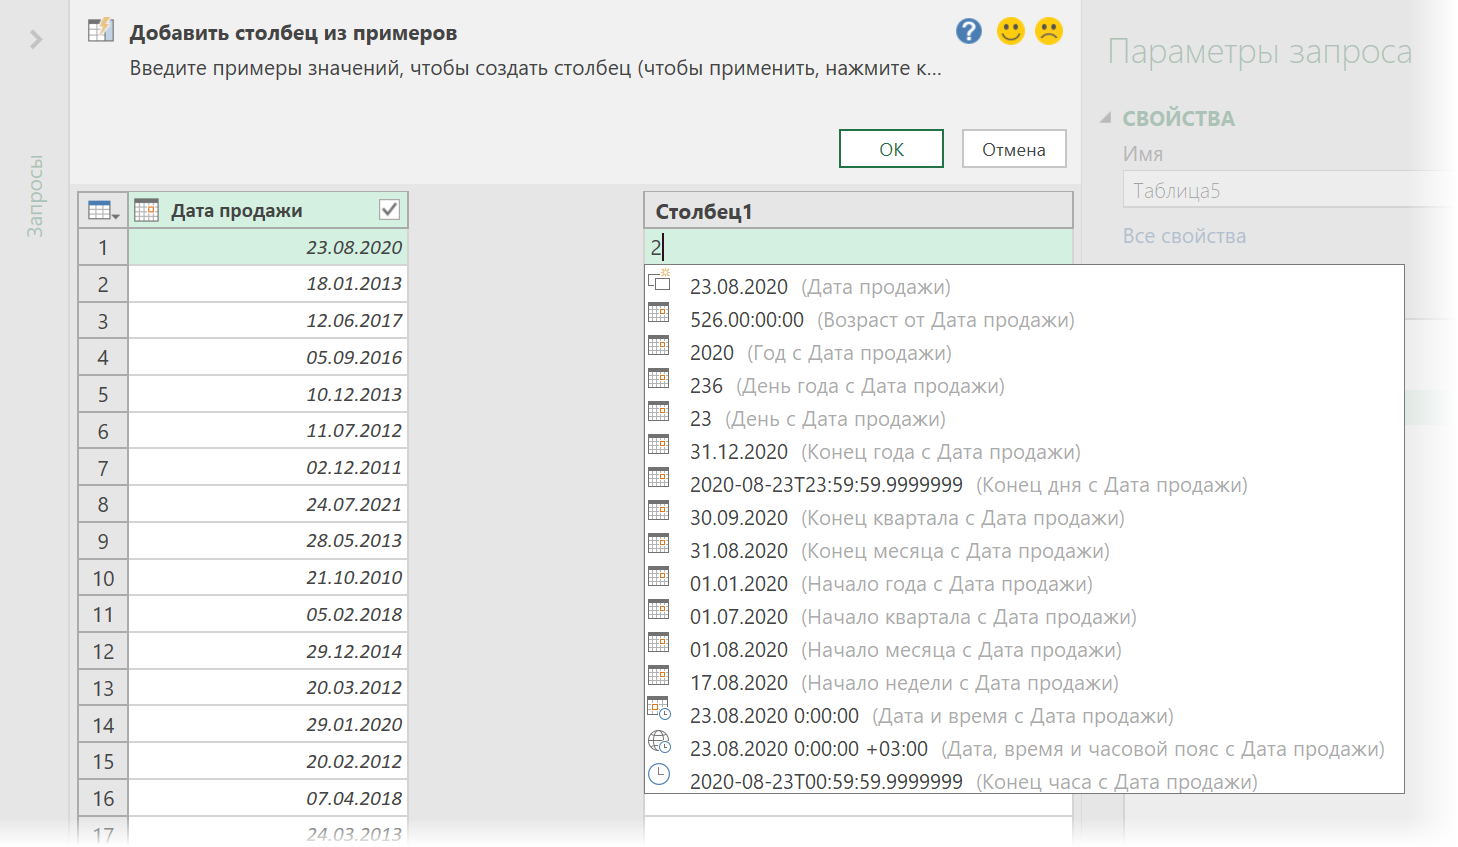Select date cell 21.10.2010
Screen dimensions: 1458x847
pos(268,578)
